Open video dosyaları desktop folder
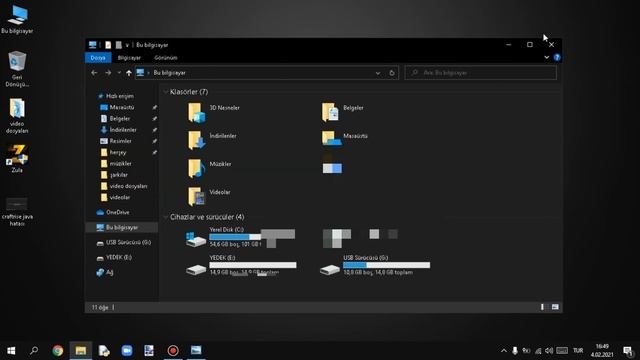The height and width of the screenshot is (360, 640). click(17, 116)
